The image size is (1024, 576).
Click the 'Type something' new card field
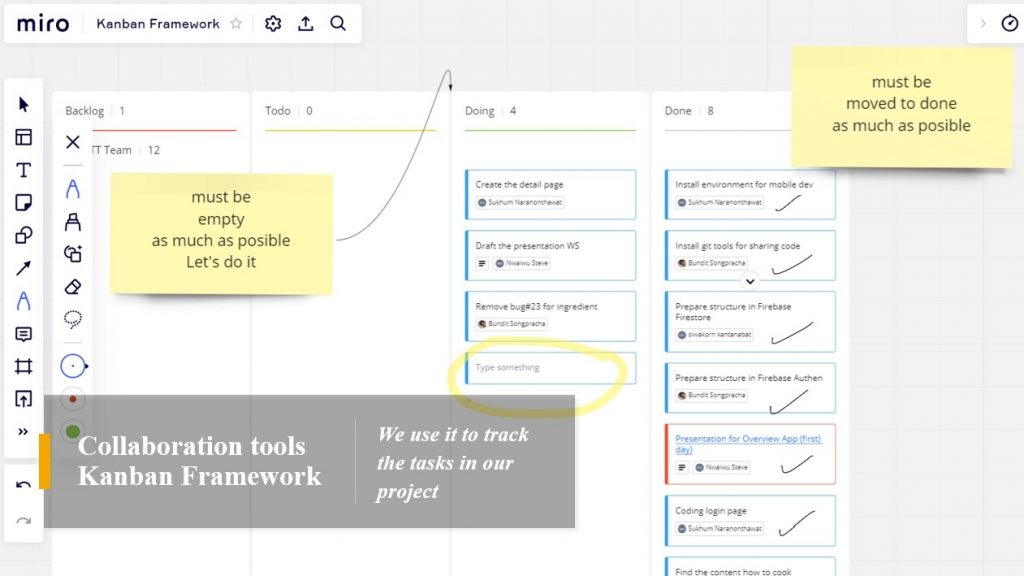551,368
